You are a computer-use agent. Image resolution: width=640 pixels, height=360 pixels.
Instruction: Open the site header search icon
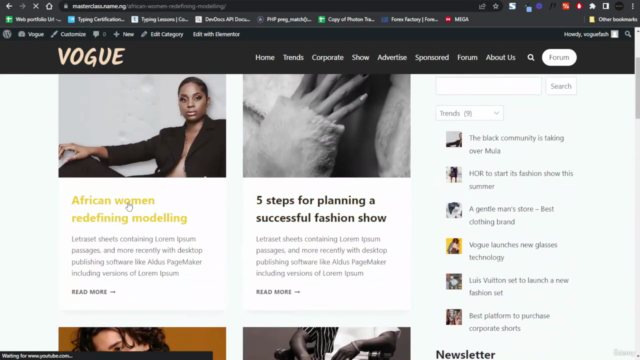coord(531,58)
